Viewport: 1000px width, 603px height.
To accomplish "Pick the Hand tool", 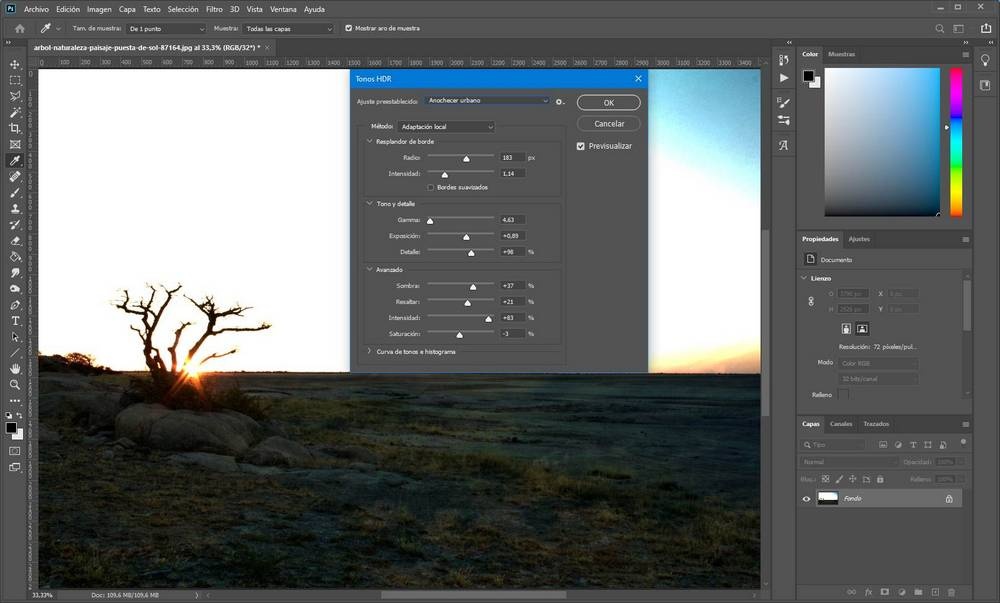I will pos(15,368).
